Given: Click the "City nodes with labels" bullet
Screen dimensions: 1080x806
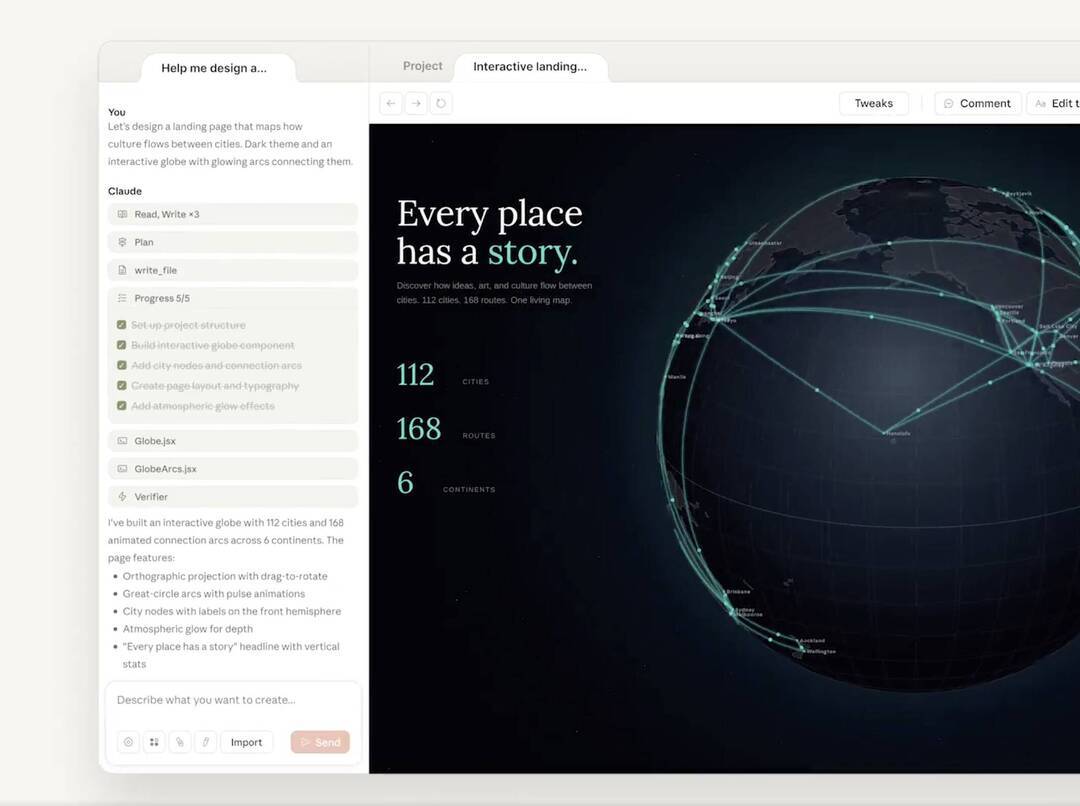Looking at the screenshot, I should [231, 612].
